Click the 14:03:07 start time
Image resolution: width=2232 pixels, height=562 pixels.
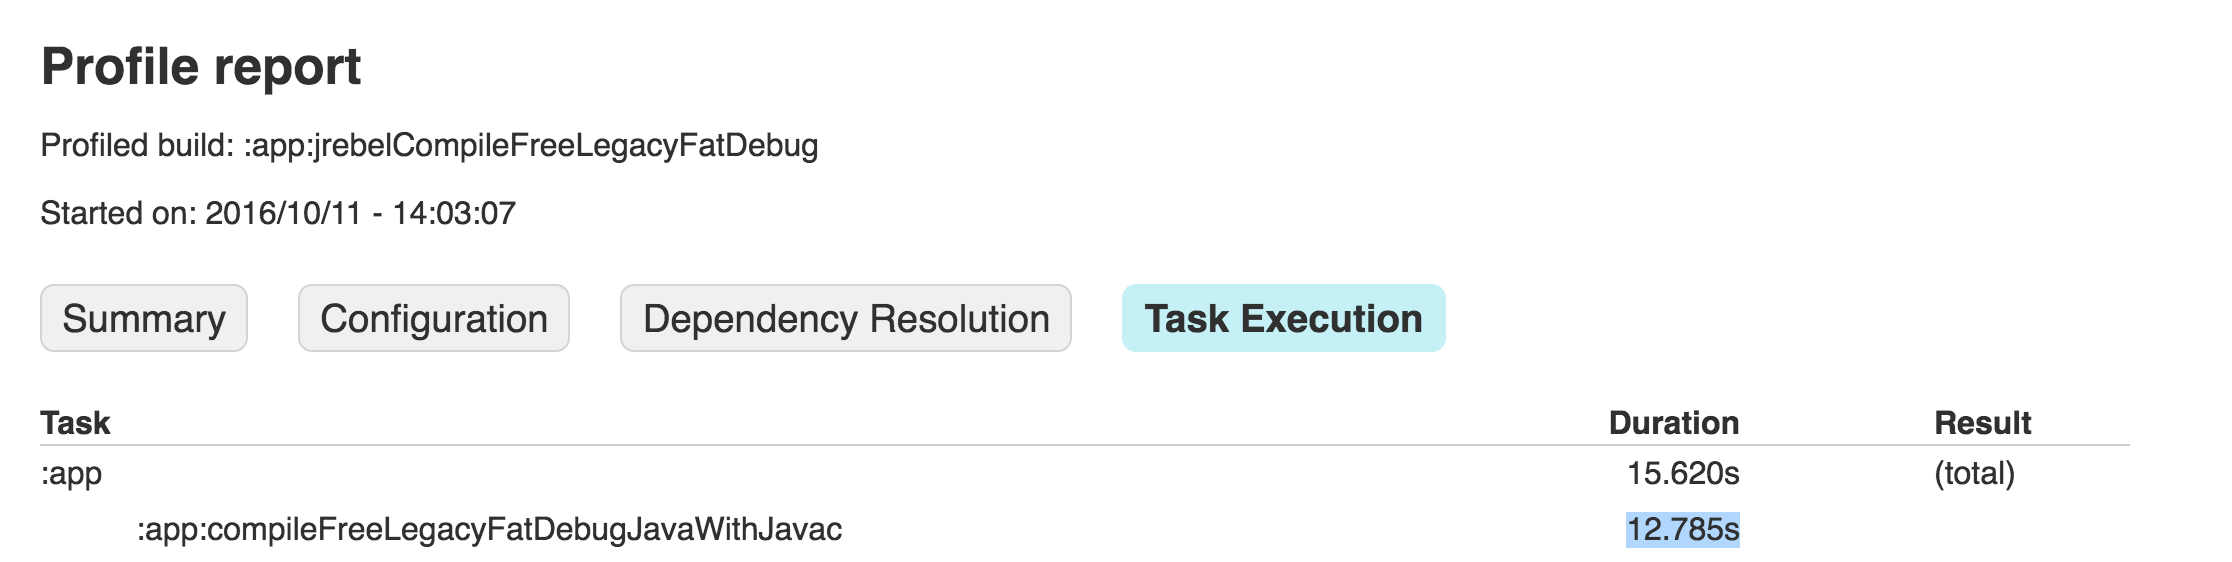click(x=454, y=213)
